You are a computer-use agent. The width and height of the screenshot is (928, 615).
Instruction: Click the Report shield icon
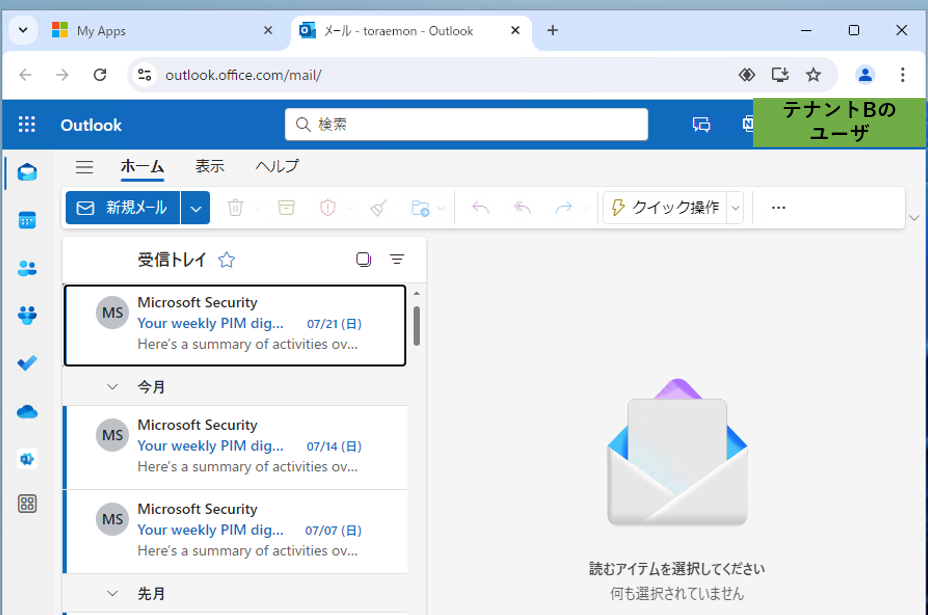click(328, 208)
